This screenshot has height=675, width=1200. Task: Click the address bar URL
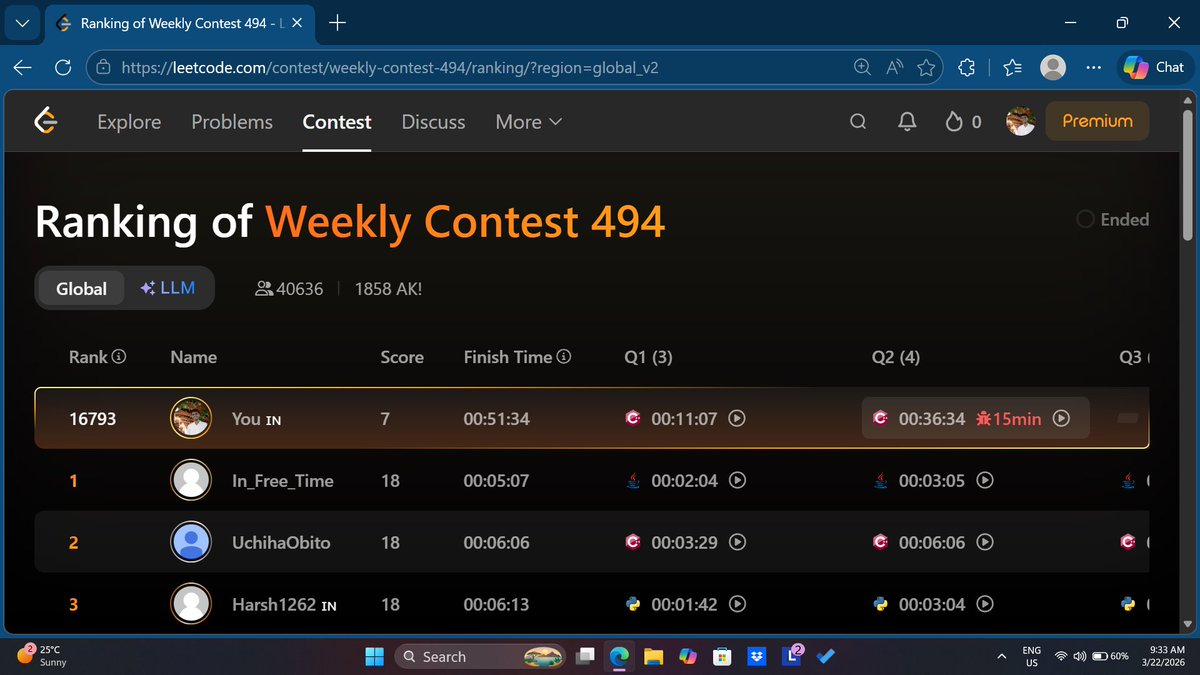pos(390,68)
